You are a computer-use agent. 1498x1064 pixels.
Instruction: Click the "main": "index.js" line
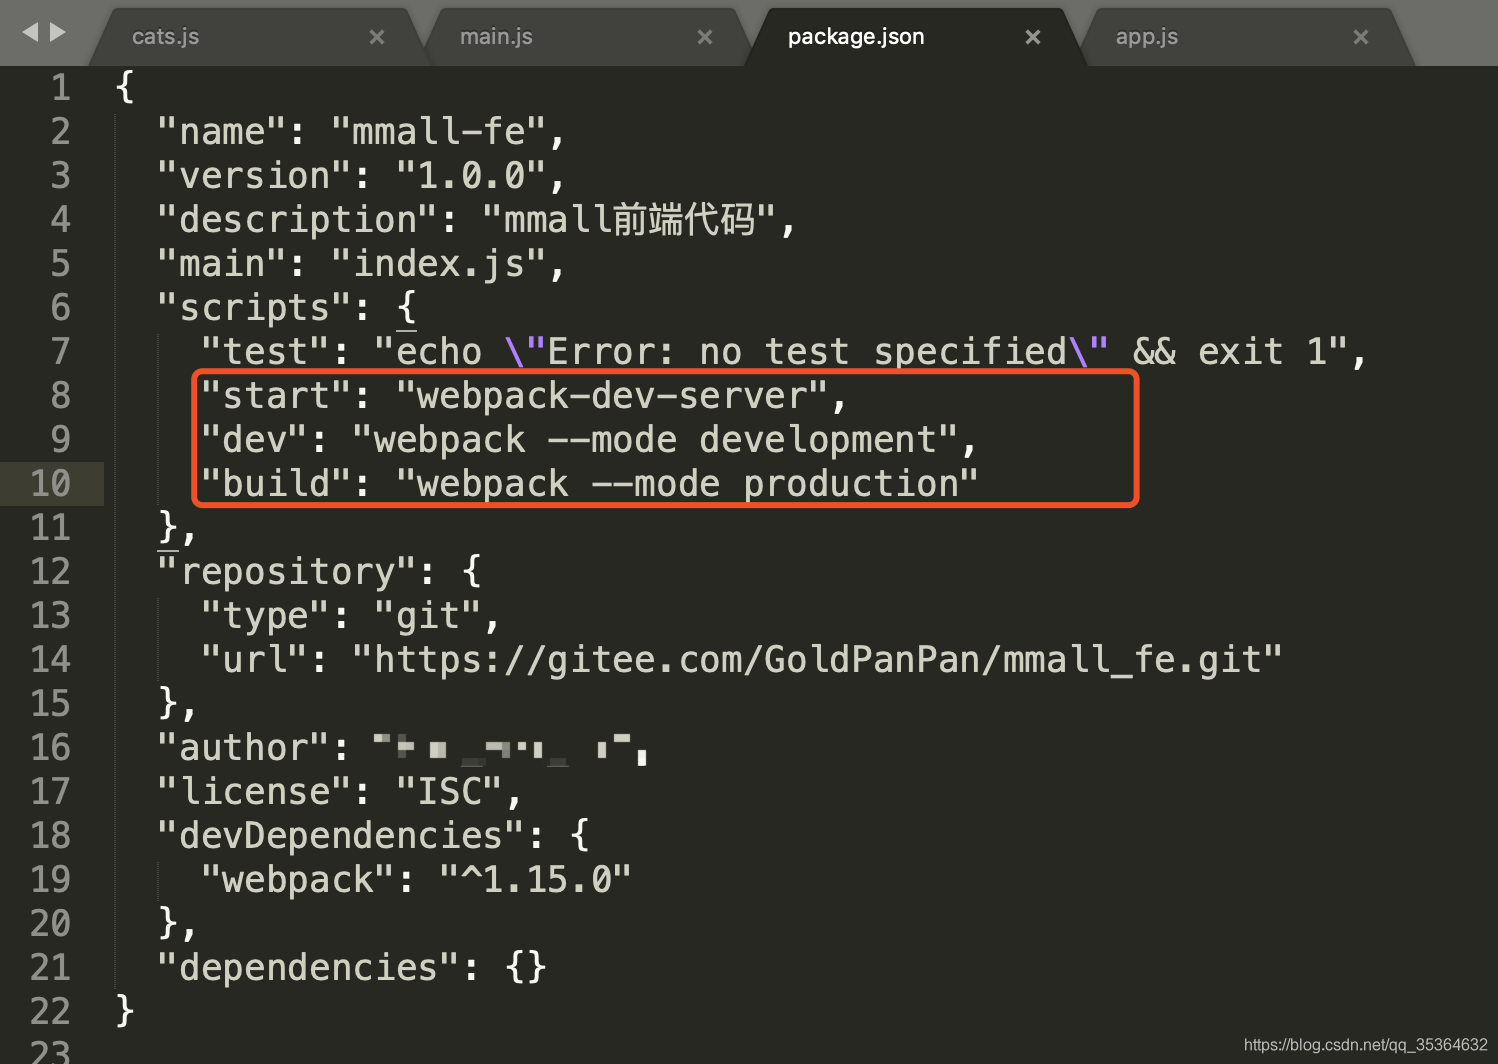(362, 263)
